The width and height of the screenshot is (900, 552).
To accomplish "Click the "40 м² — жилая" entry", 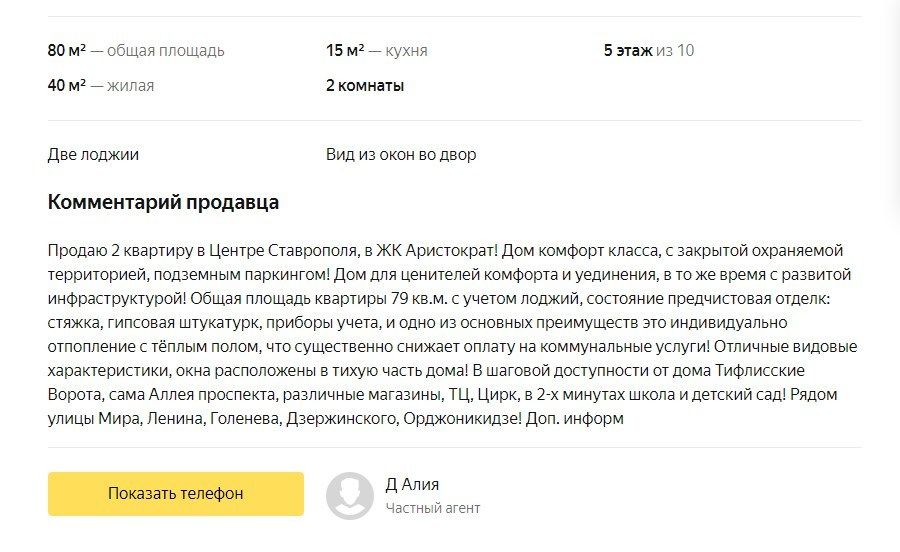I will click(x=101, y=85).
